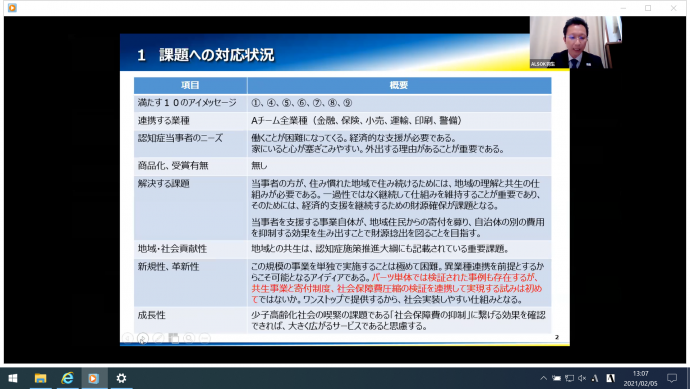Open the Action Center notifications

(x=672, y=378)
